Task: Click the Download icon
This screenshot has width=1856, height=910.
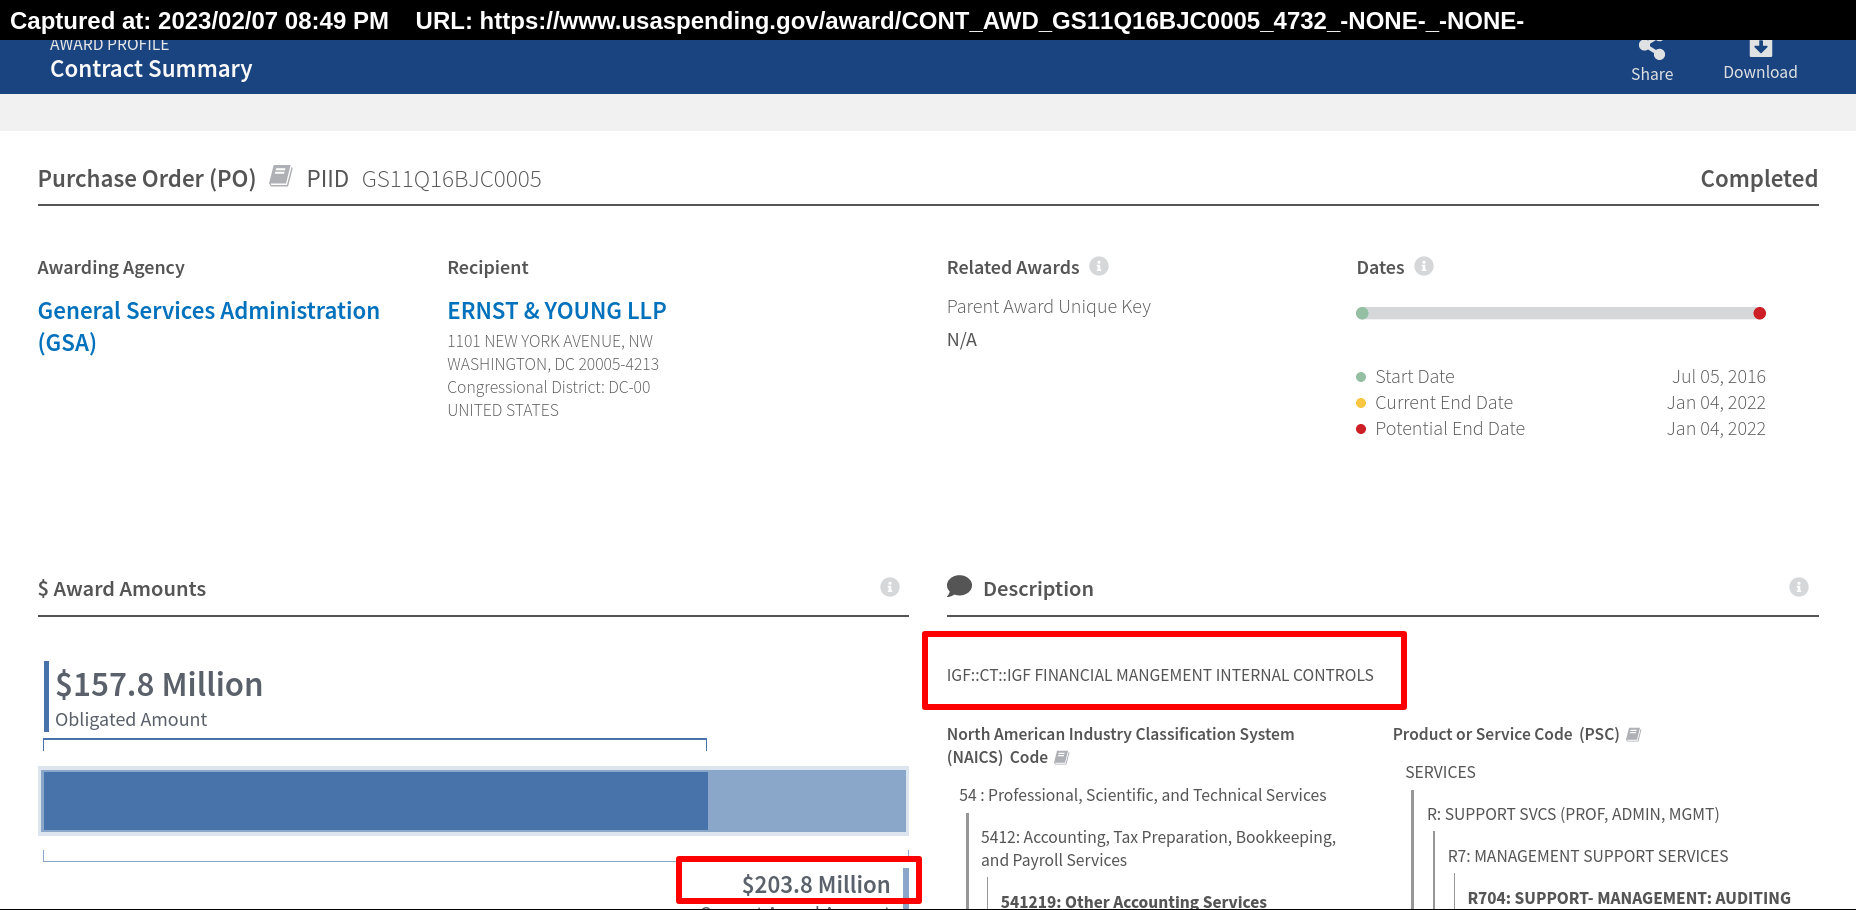Action: point(1760,47)
